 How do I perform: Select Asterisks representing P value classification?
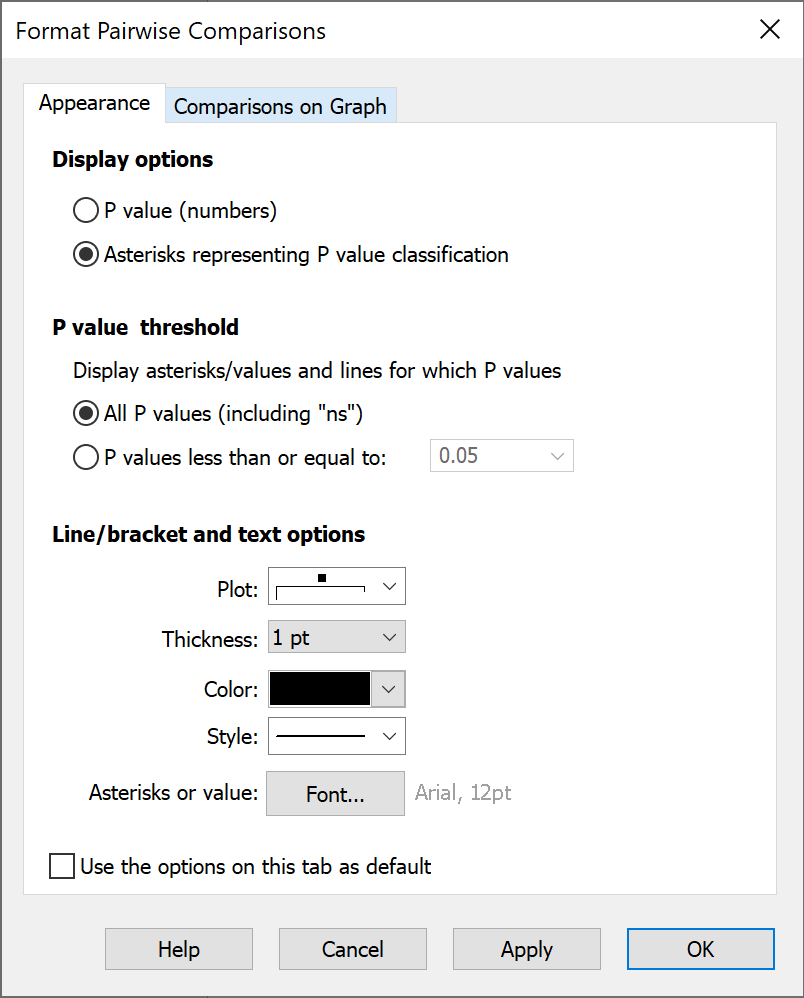point(86,254)
